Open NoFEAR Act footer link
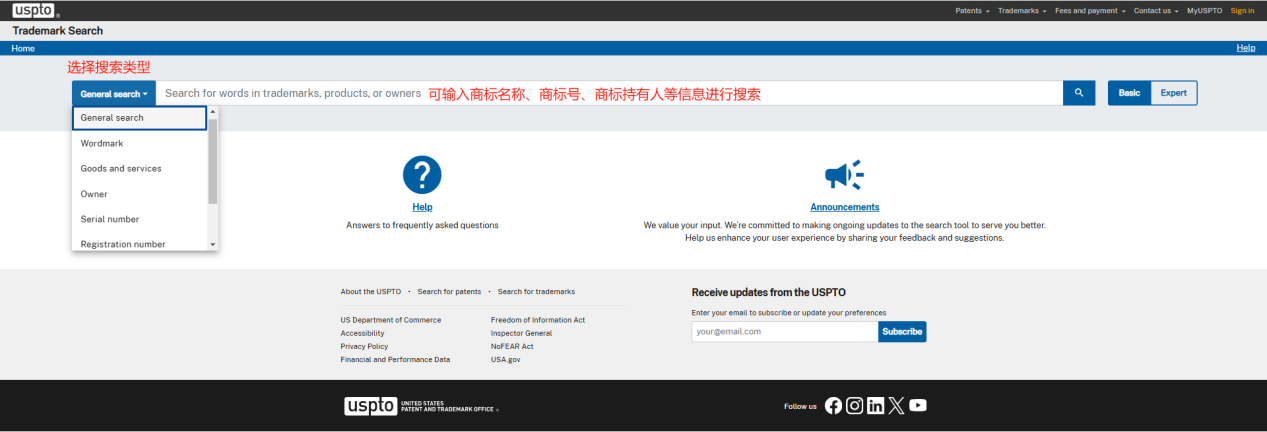The width and height of the screenshot is (1267, 432). pos(512,346)
